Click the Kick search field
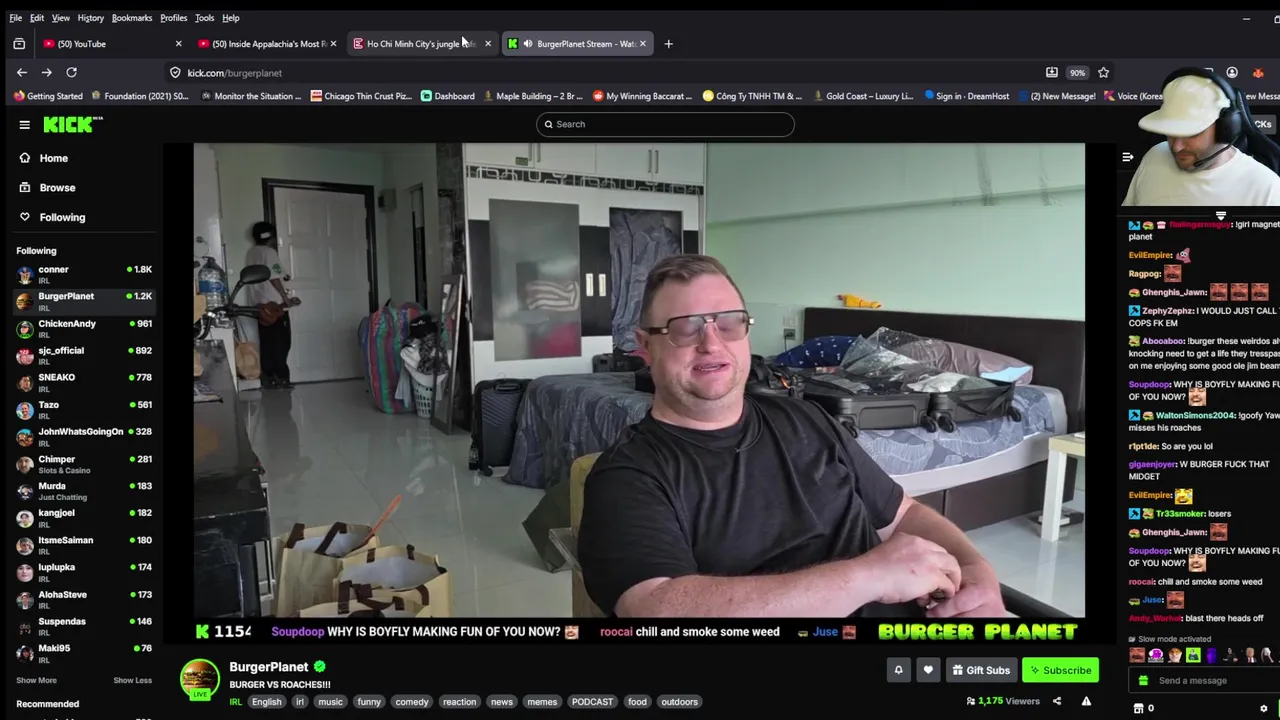 pos(665,124)
